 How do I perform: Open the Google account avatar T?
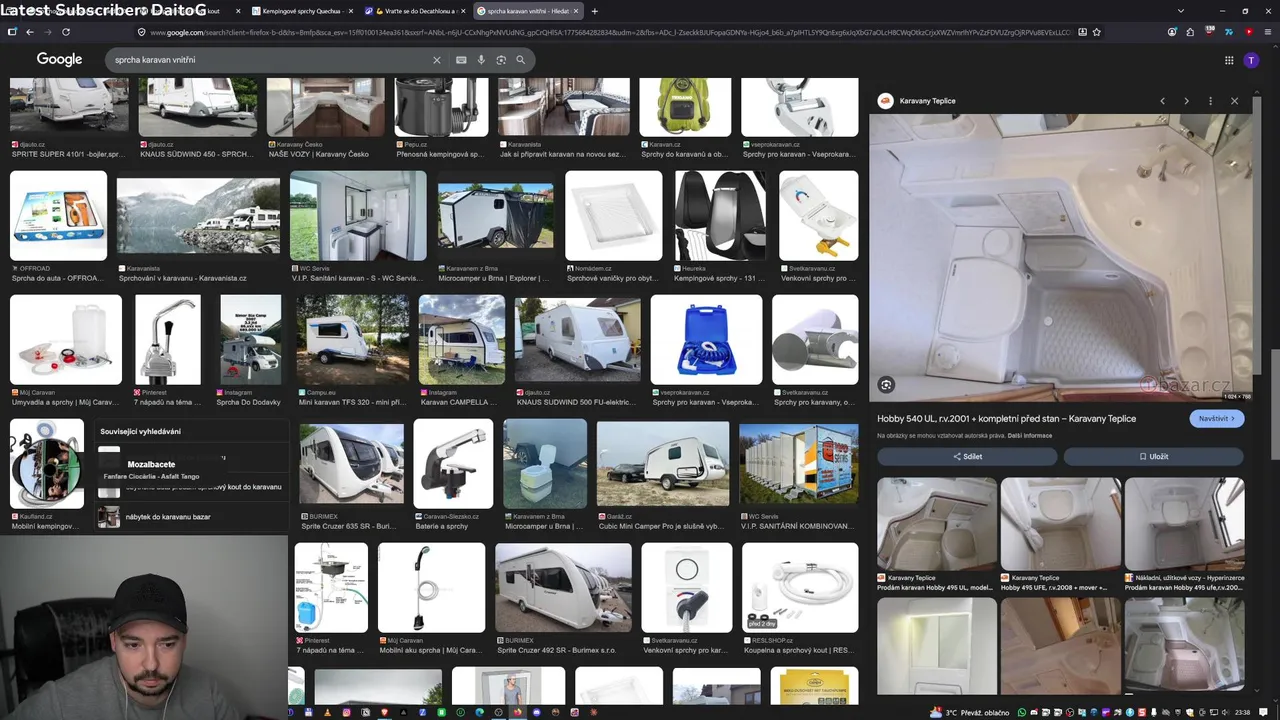[1251, 60]
